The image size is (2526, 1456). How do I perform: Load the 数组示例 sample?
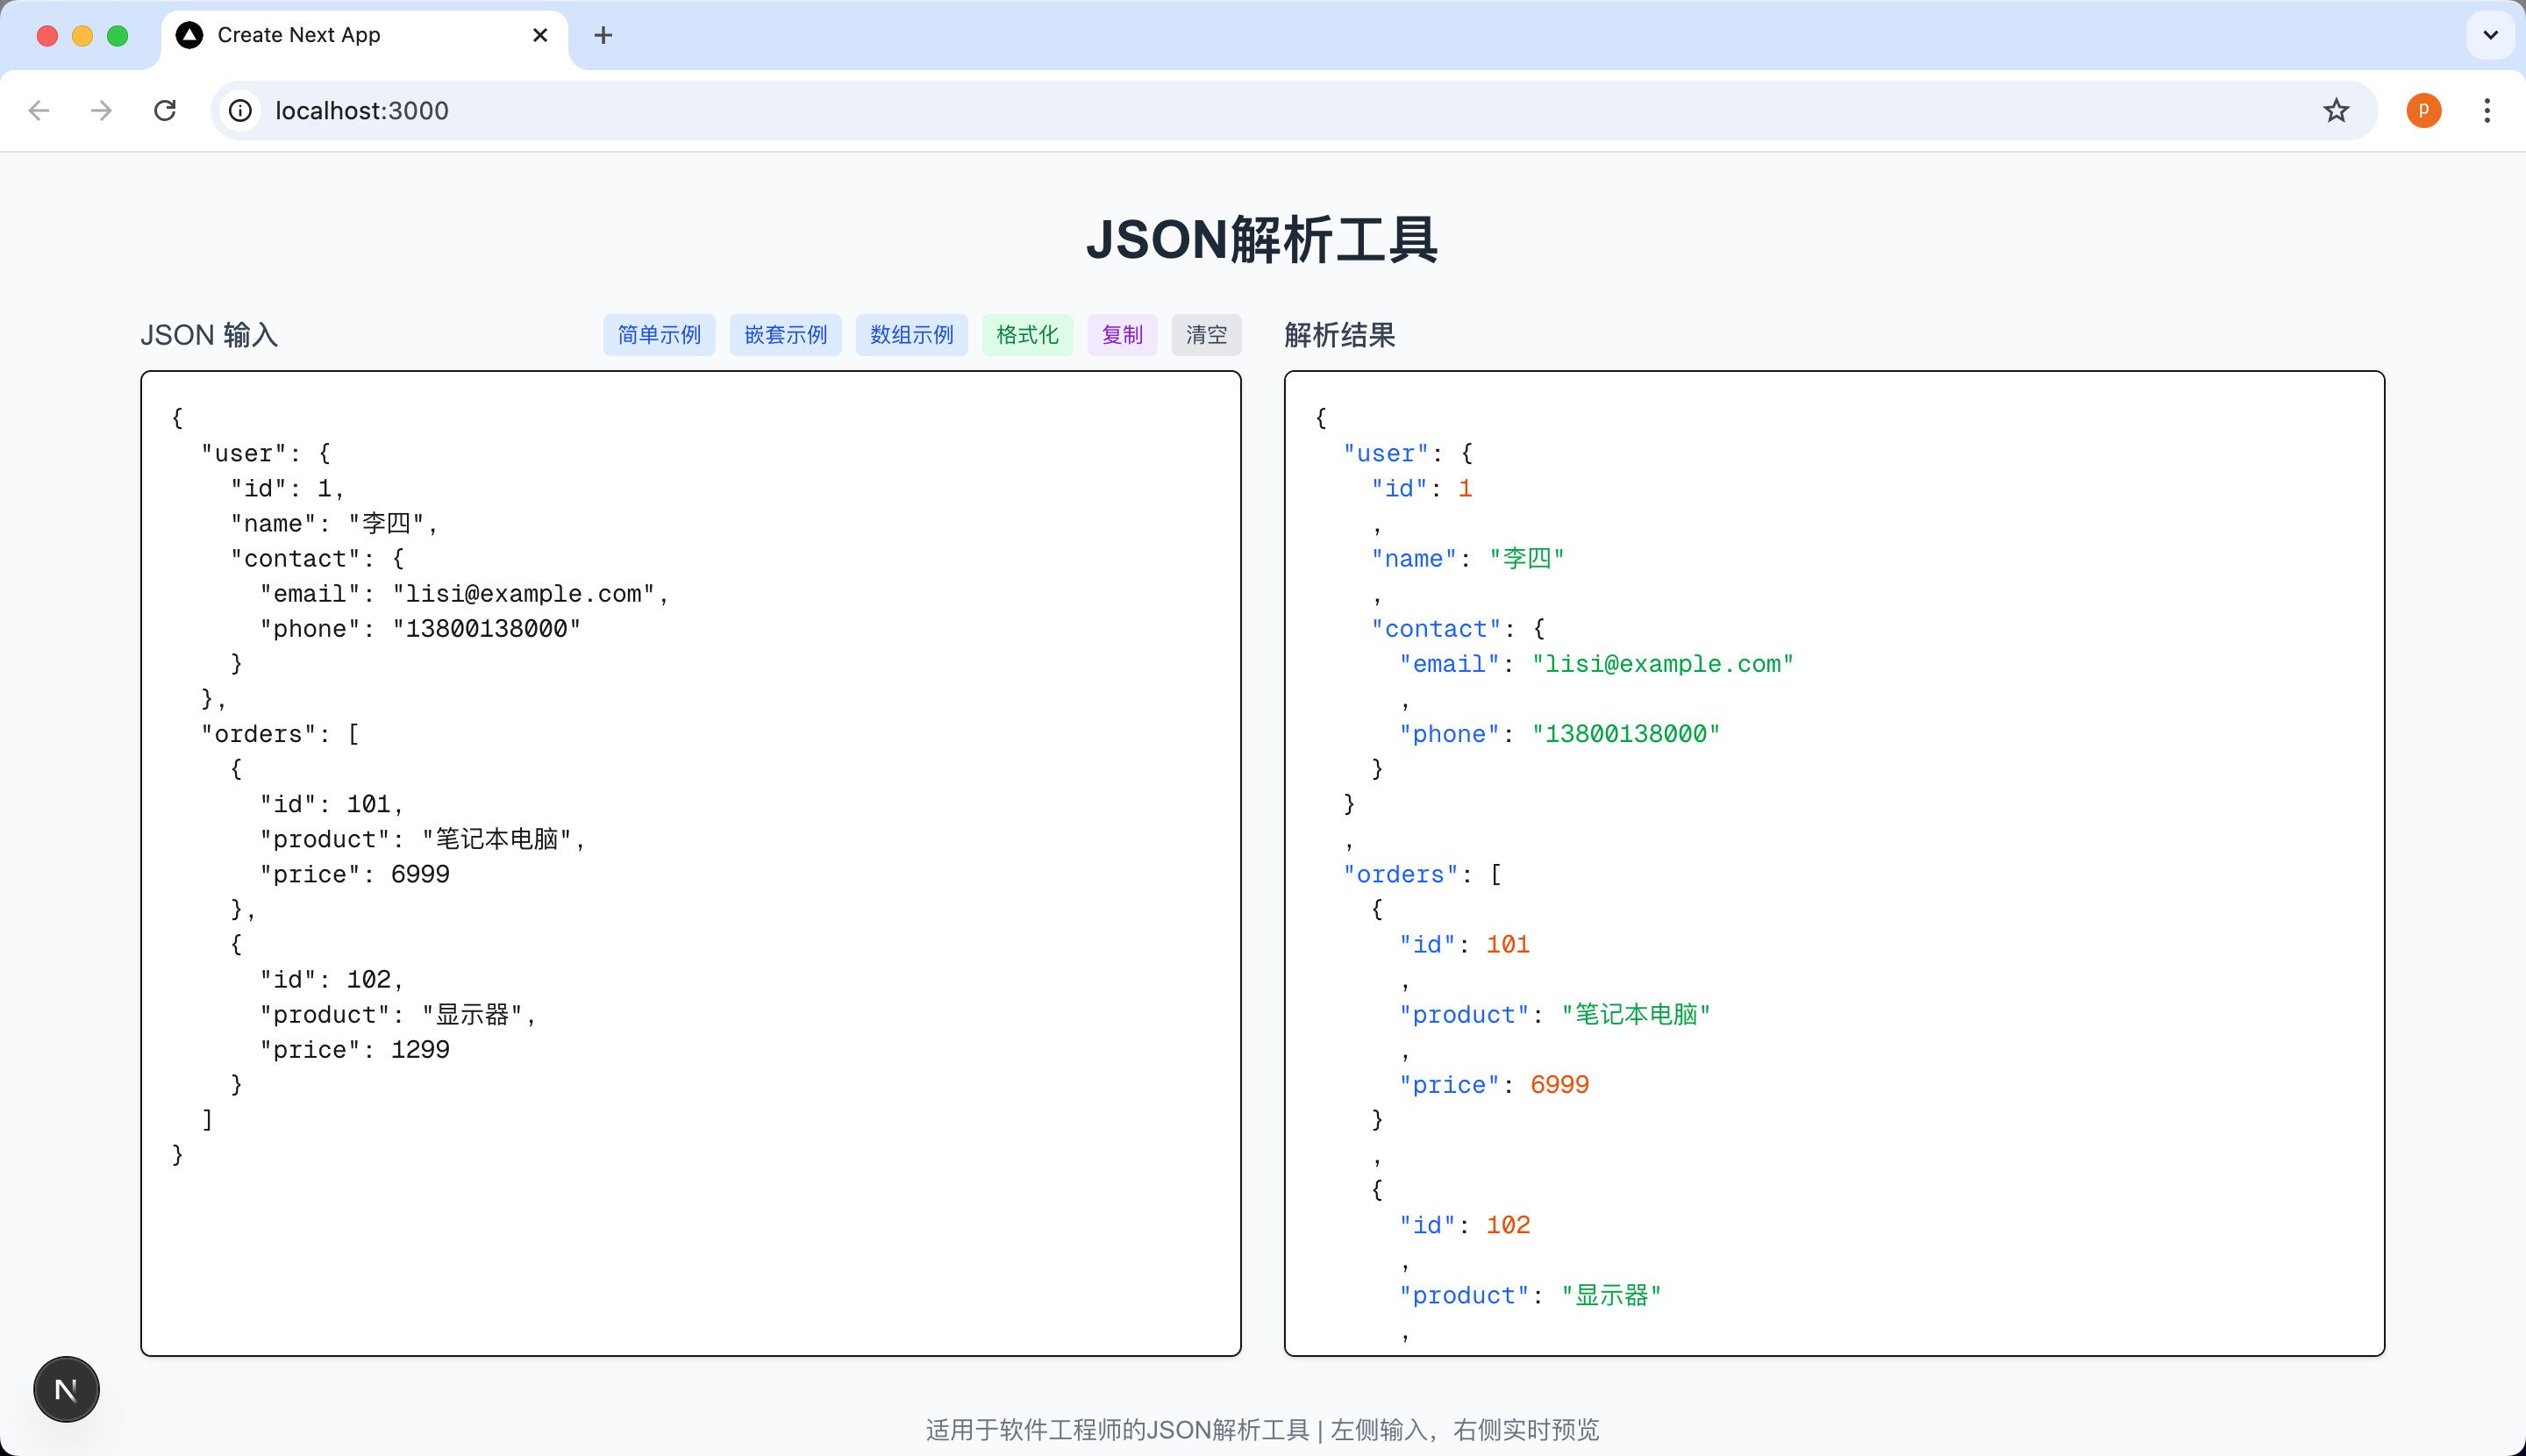pos(911,335)
